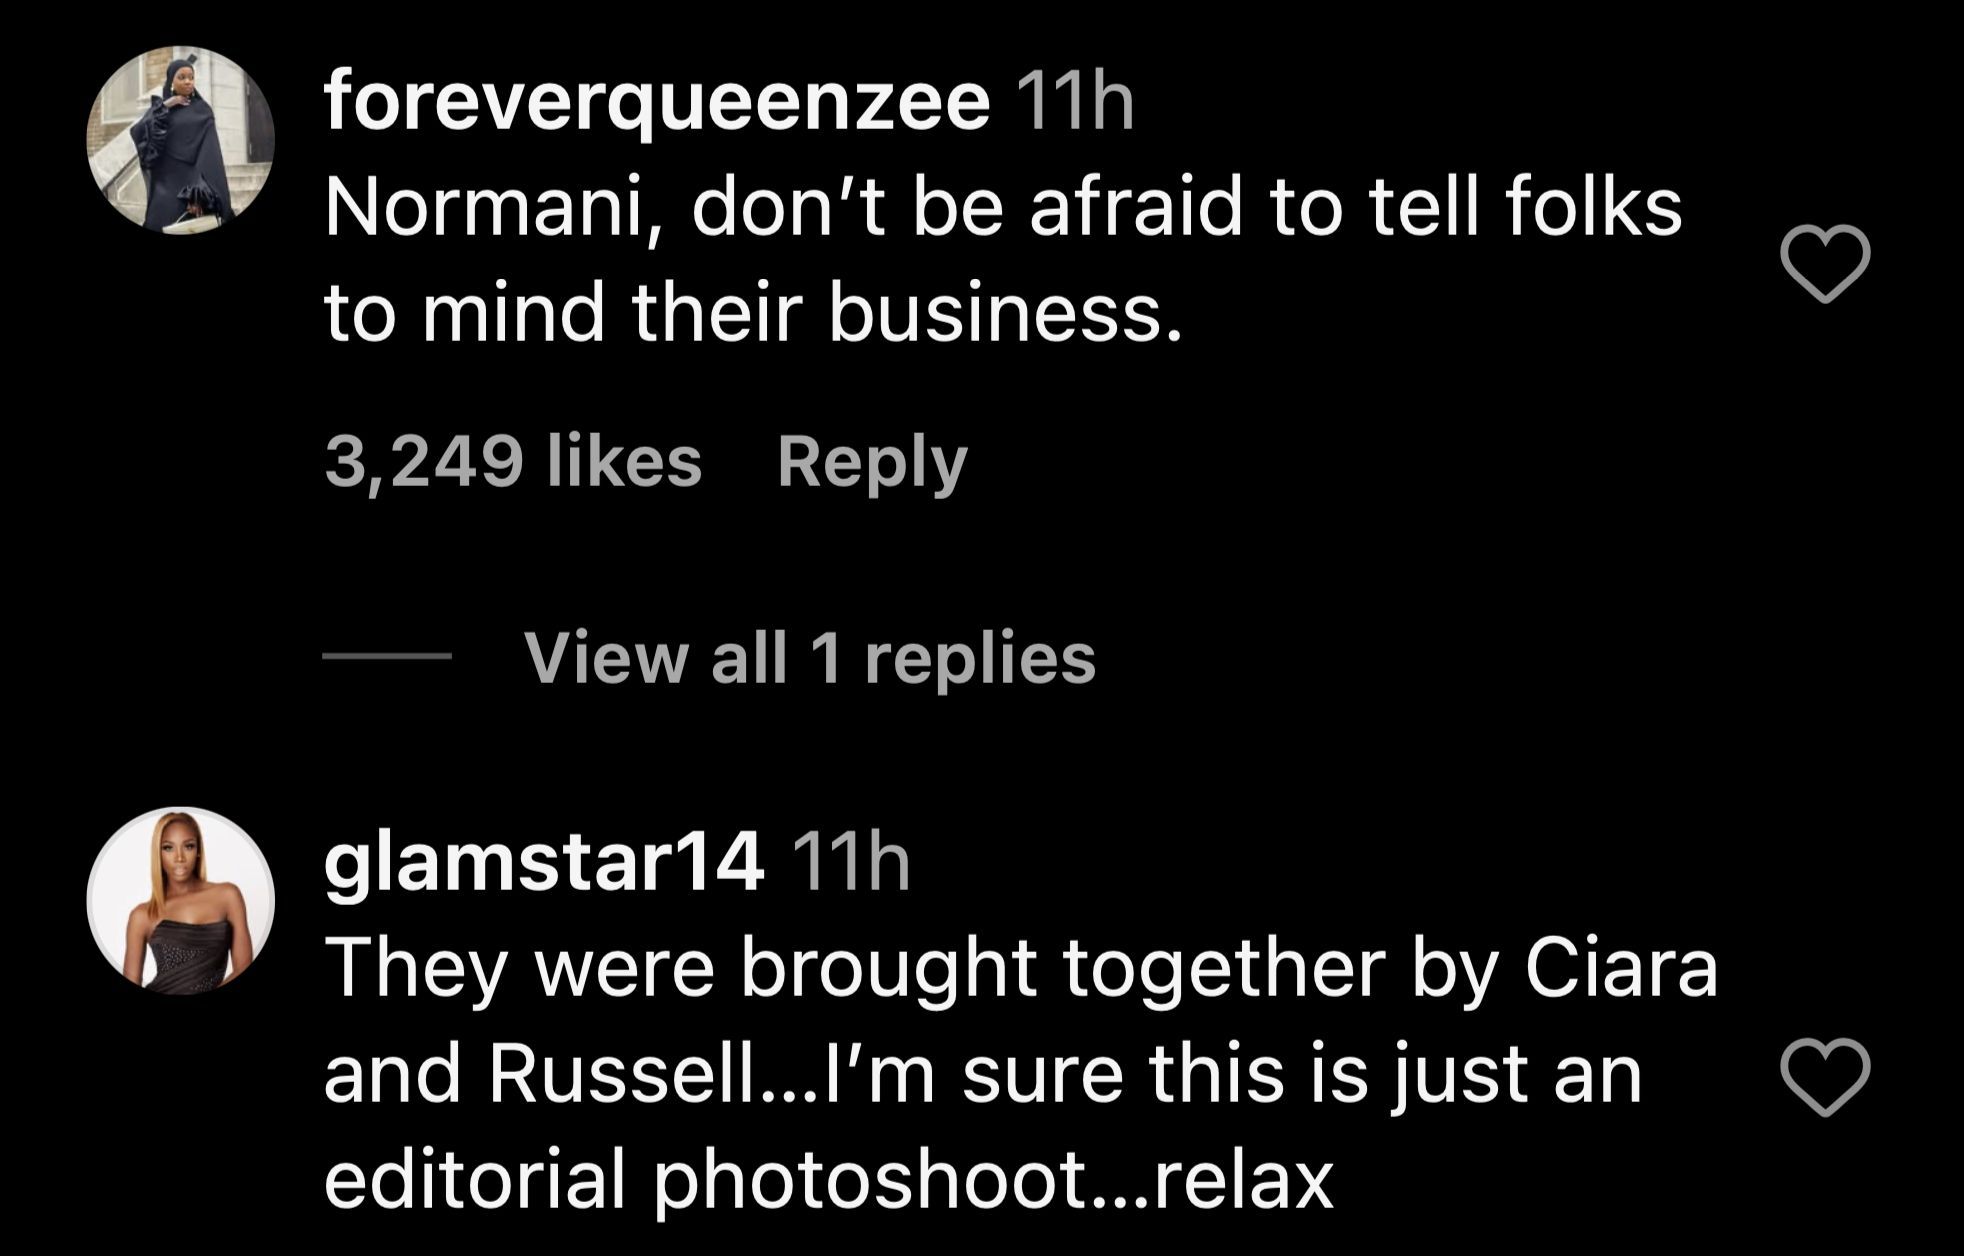
Task: Reply to foreverqueenzee's comment
Action: [872, 462]
